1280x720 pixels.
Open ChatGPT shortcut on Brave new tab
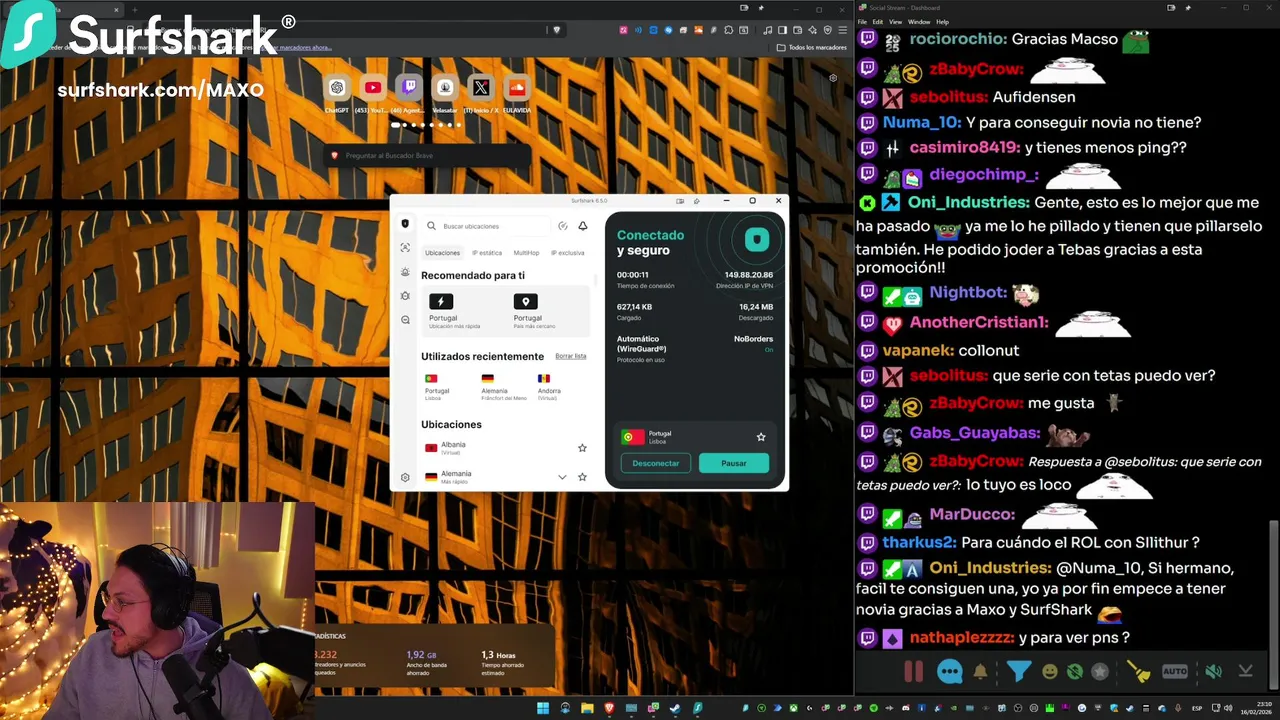point(337,88)
